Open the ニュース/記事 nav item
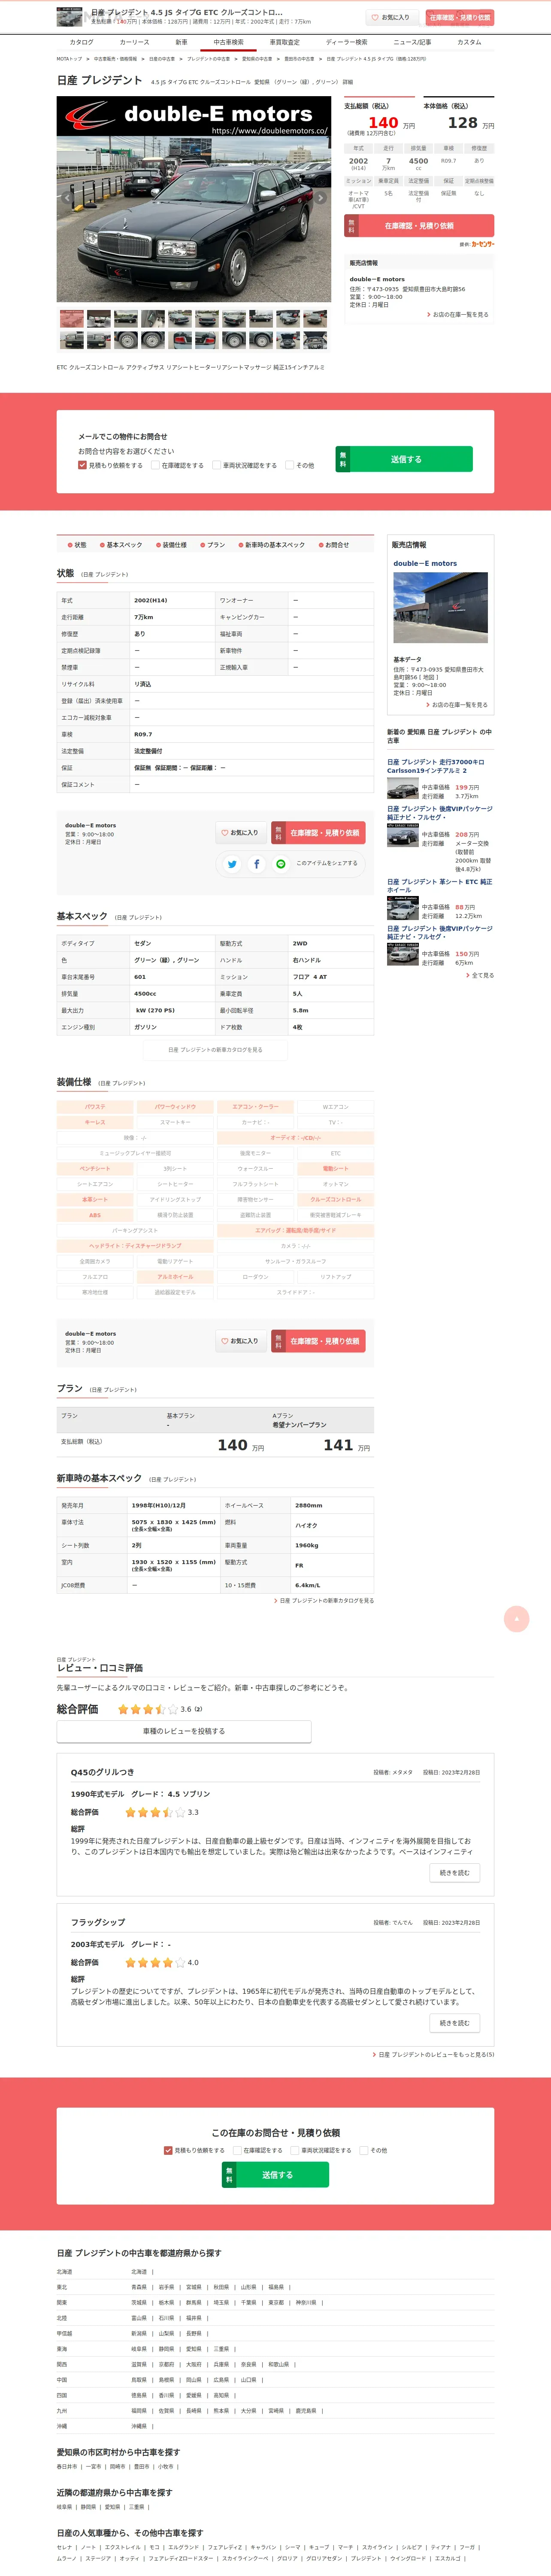Viewport: 551px width, 2576px height. pos(412,42)
